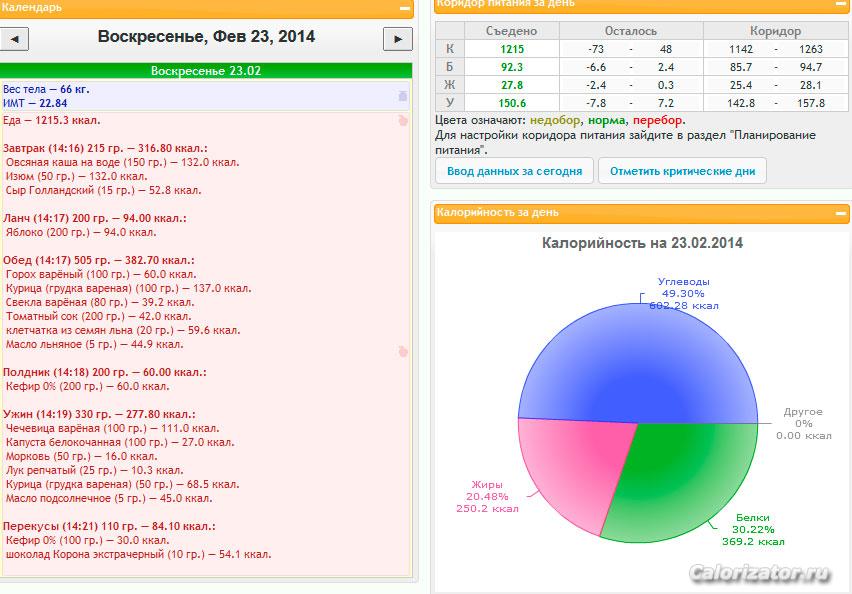Click the Календарь panel title
852x594 pixels.
[32, 8]
